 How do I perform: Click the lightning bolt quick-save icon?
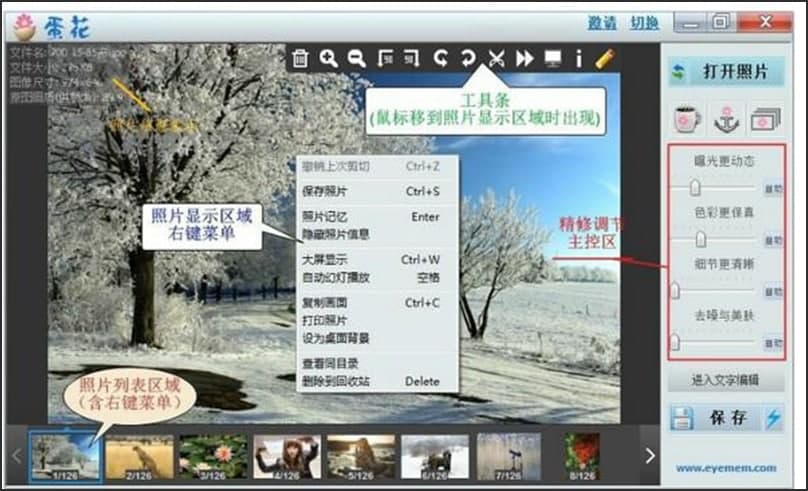pyautogui.click(x=773, y=418)
